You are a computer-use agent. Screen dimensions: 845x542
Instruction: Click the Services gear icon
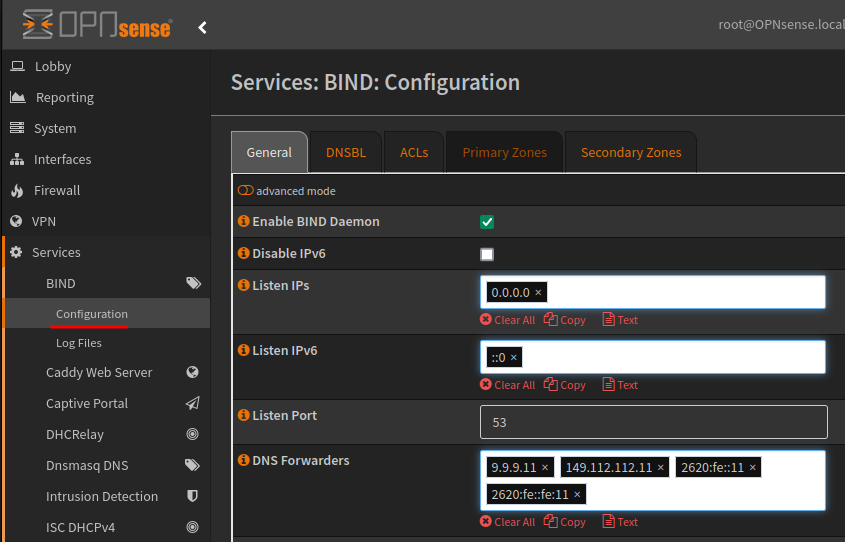pos(16,252)
